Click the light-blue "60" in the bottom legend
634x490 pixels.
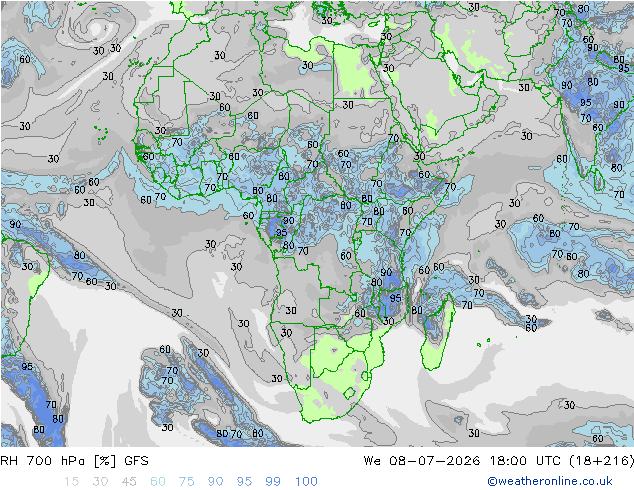tap(158, 481)
